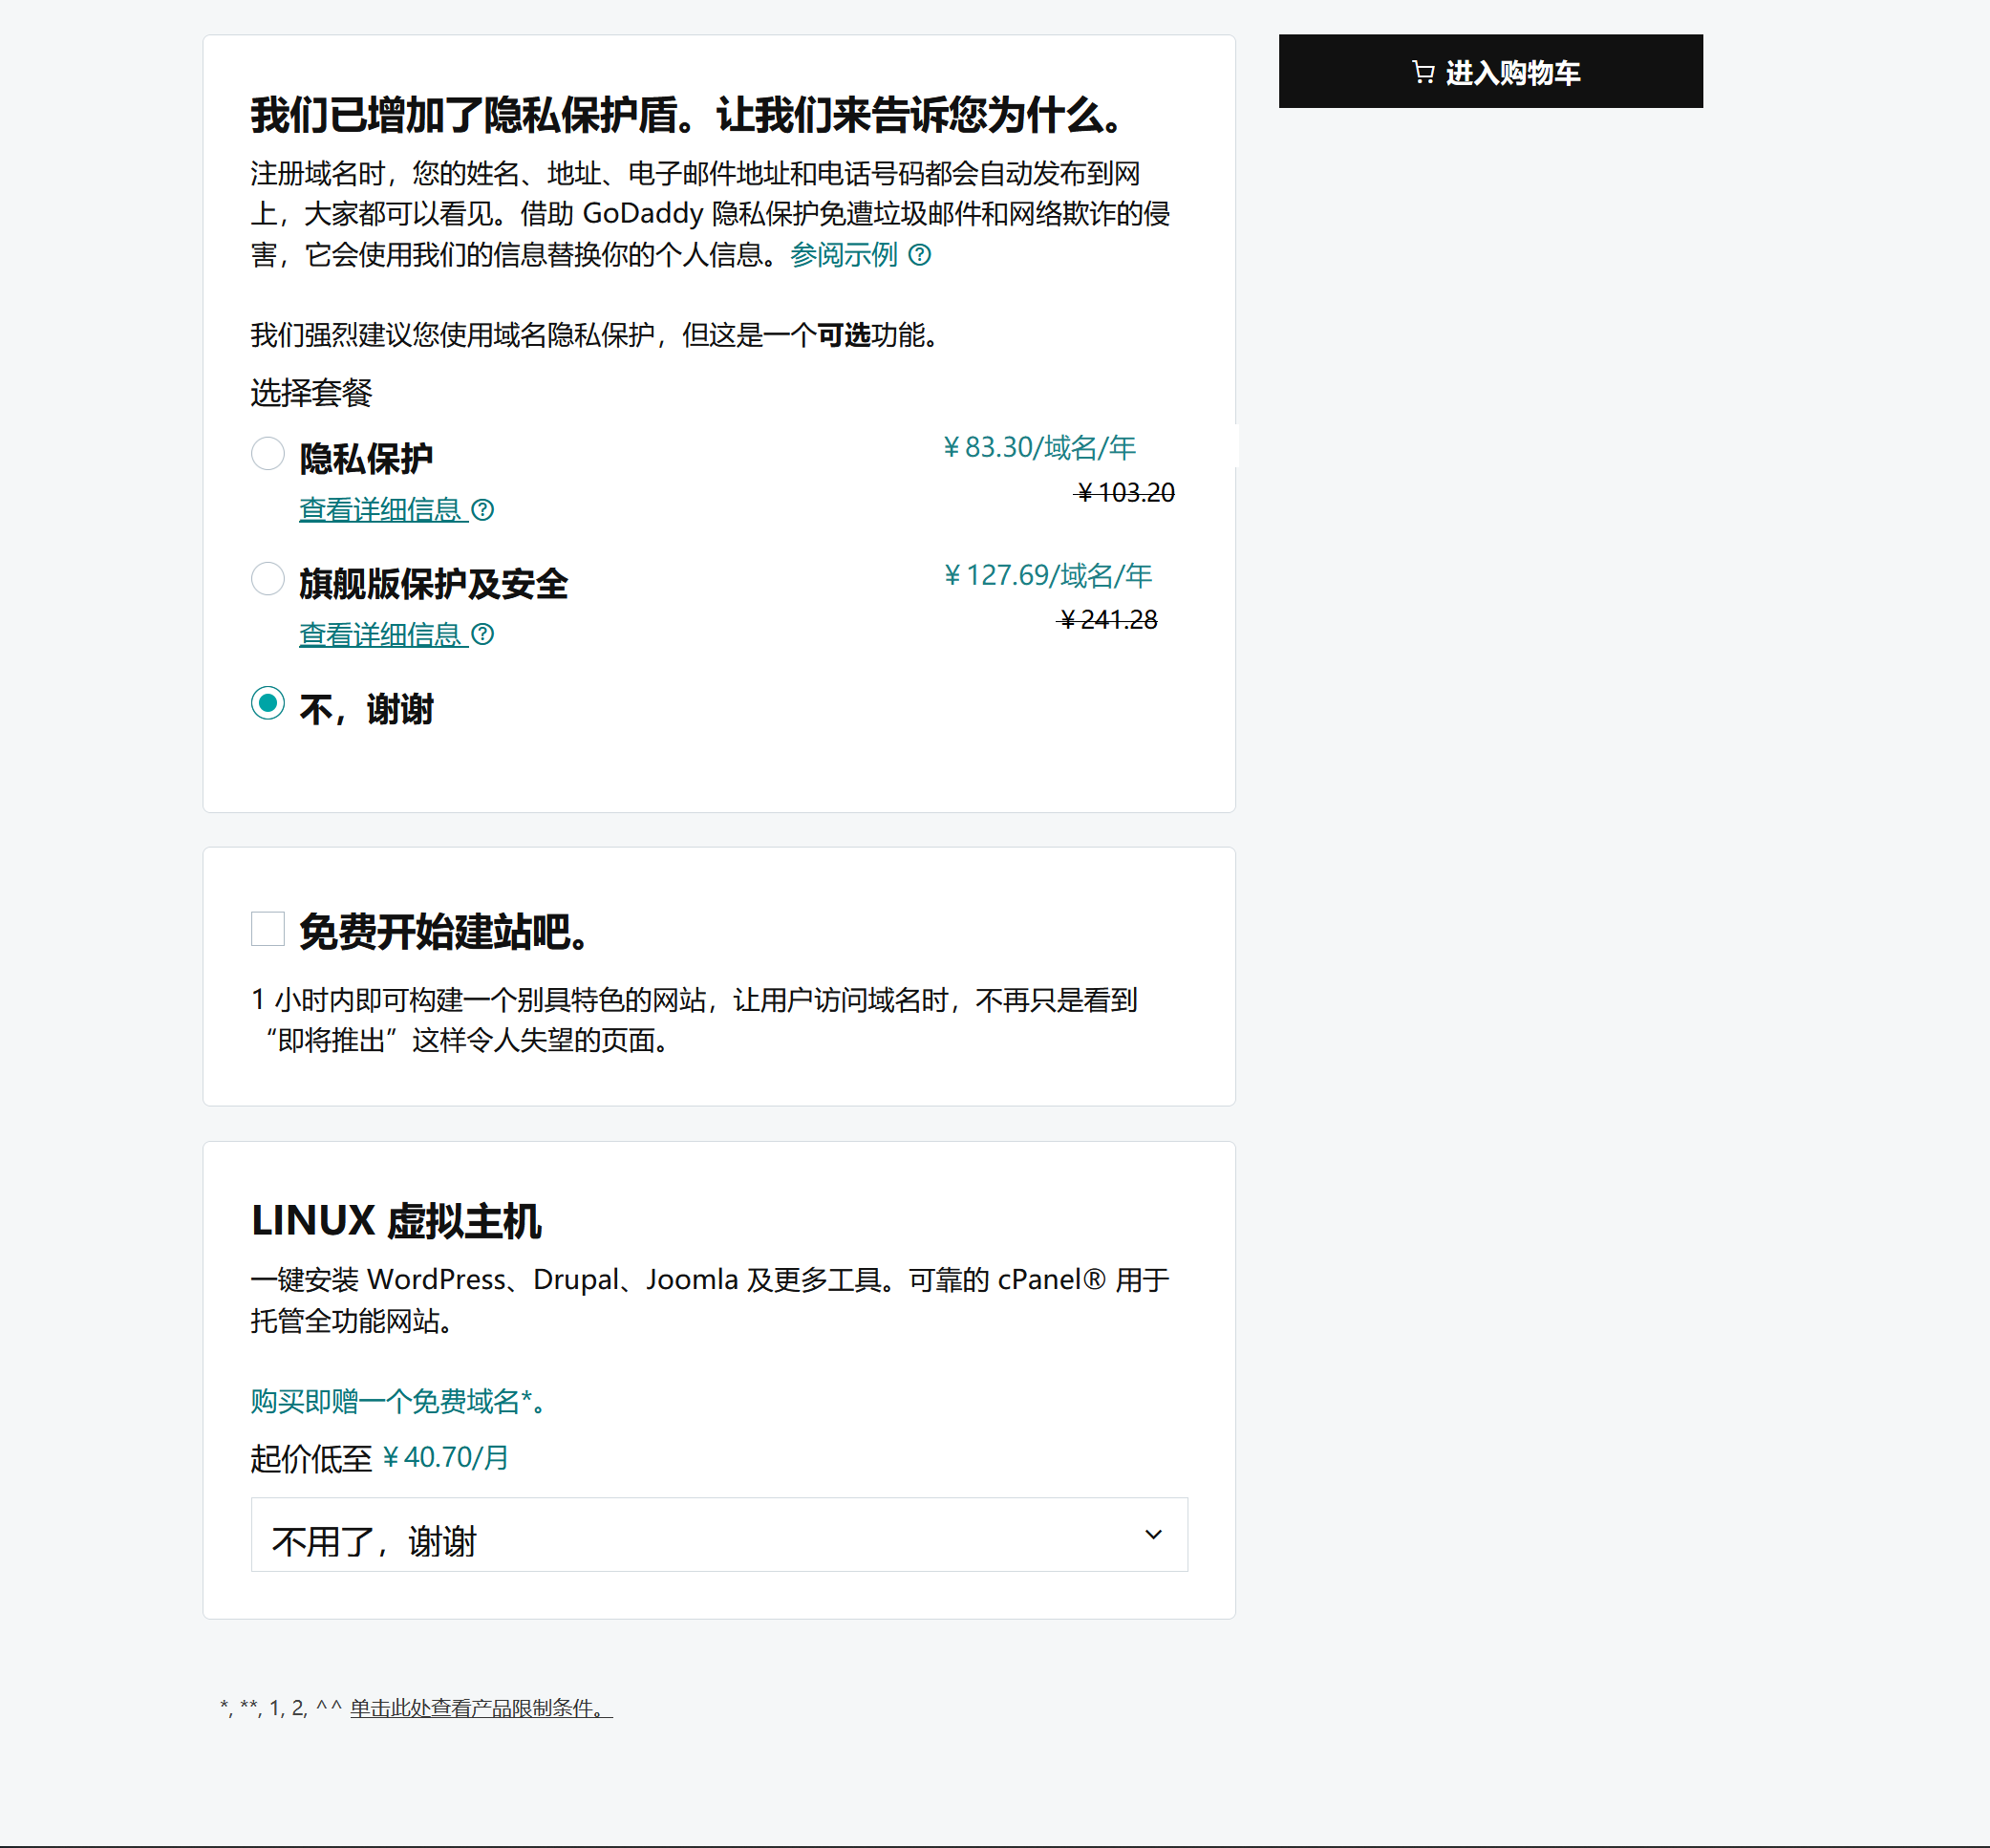1990x1848 pixels.
Task: Choose the 不，谢谢 radio option
Action: pyautogui.click(x=267, y=704)
